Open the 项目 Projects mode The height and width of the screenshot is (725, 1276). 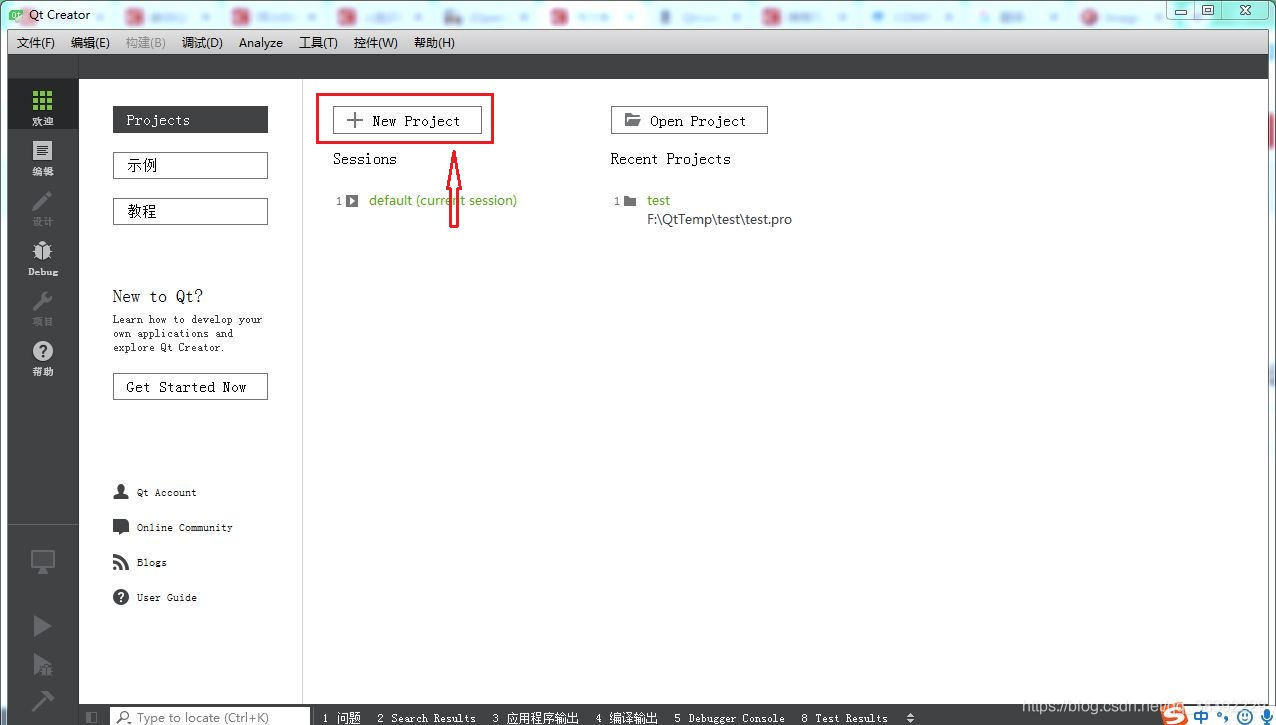[42, 307]
